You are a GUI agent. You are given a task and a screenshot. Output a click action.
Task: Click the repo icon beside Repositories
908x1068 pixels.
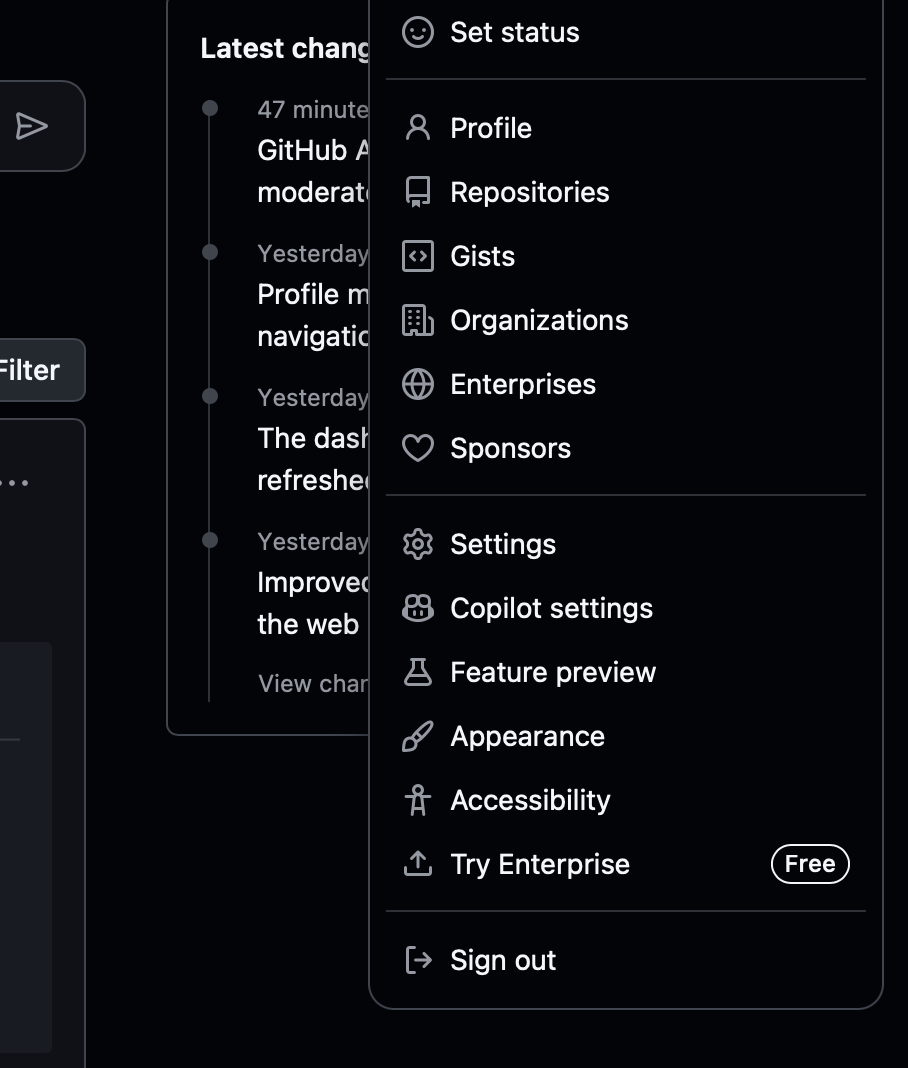coord(418,192)
